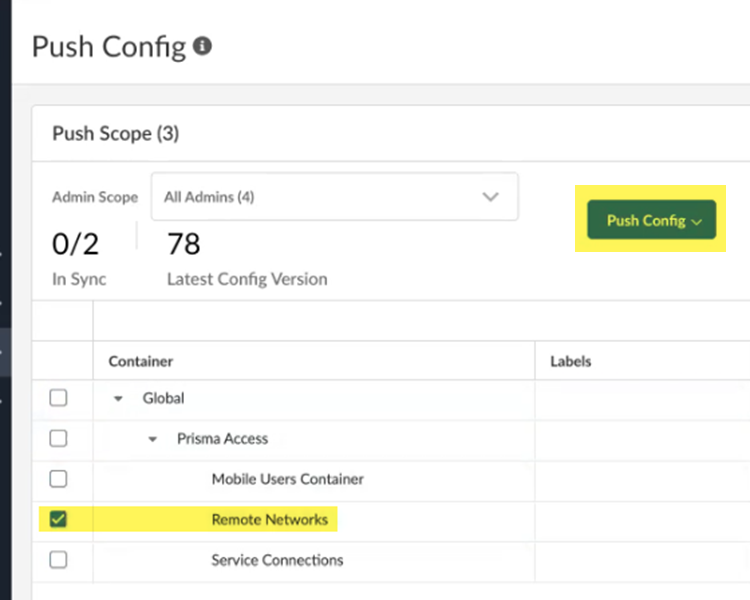Sort by the Container column header

(141, 361)
